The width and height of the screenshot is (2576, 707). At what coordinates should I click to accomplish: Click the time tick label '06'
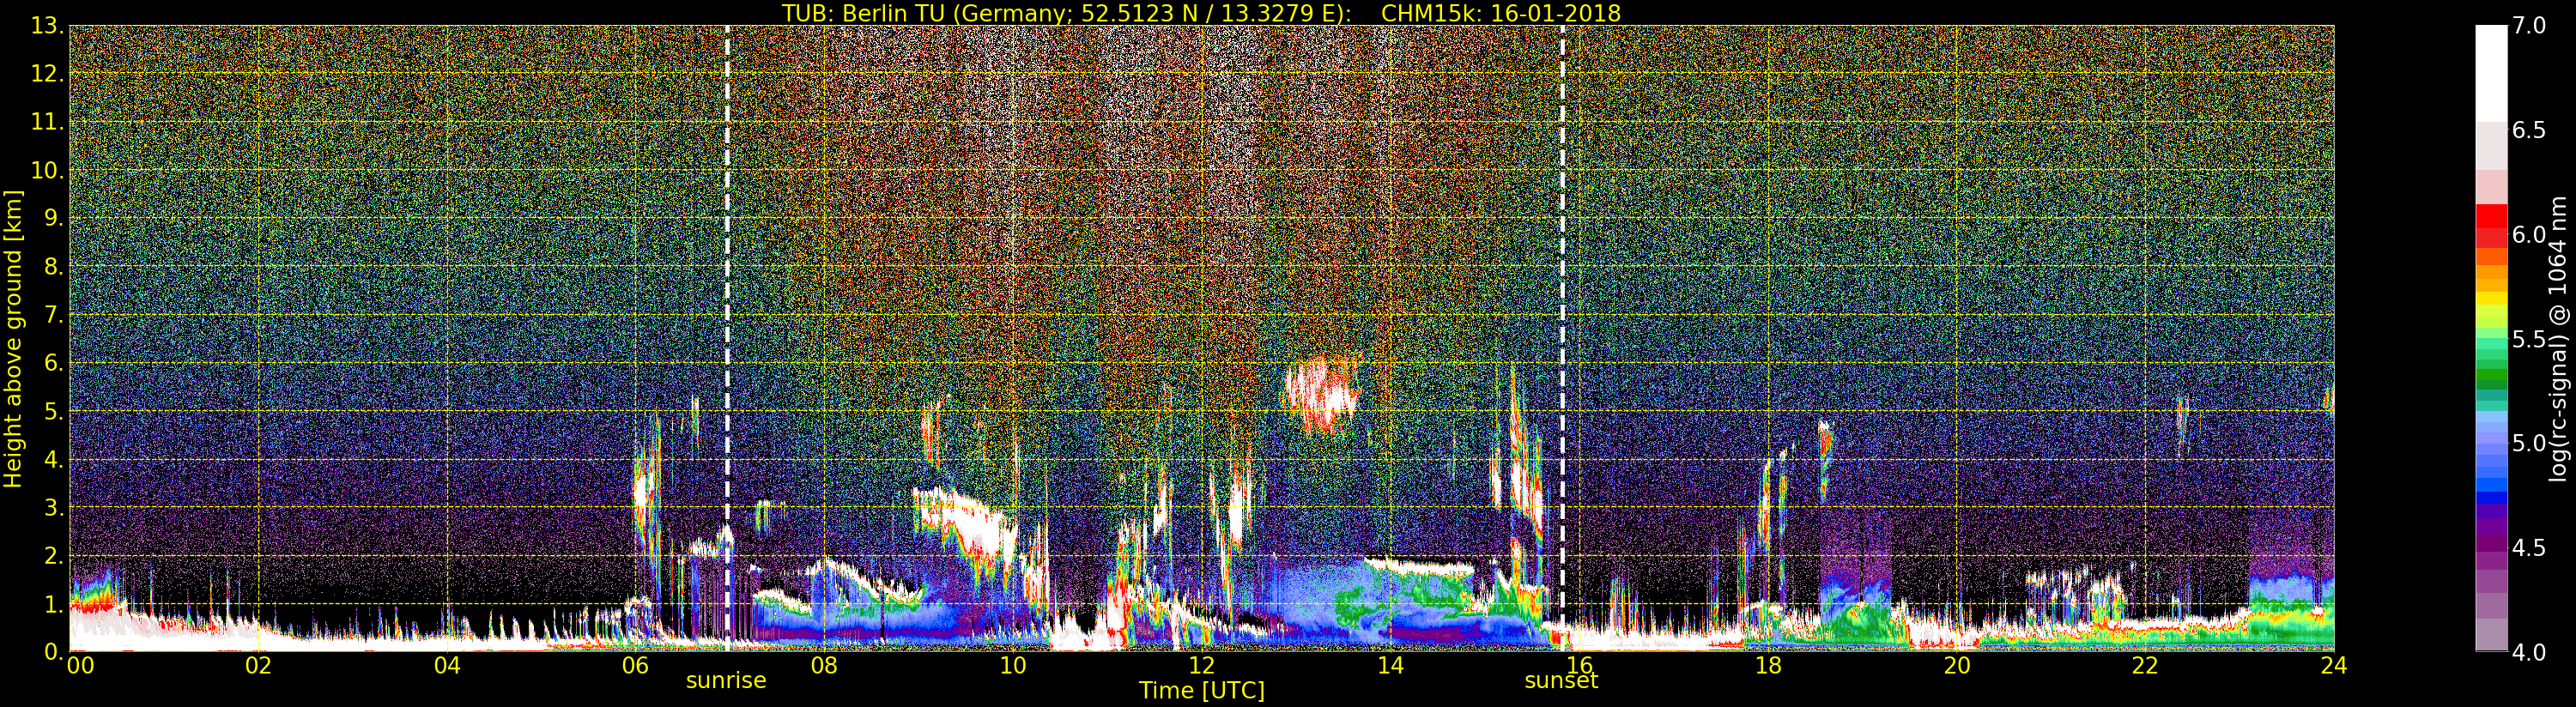[635, 665]
